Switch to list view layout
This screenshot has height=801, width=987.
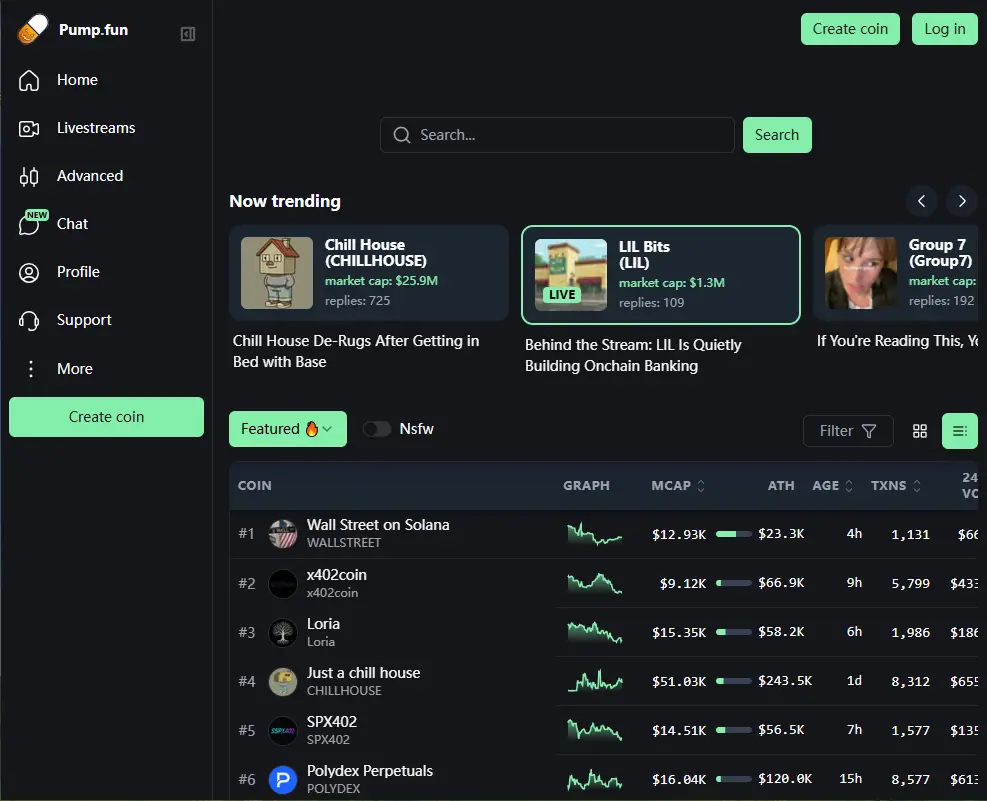pyautogui.click(x=960, y=431)
